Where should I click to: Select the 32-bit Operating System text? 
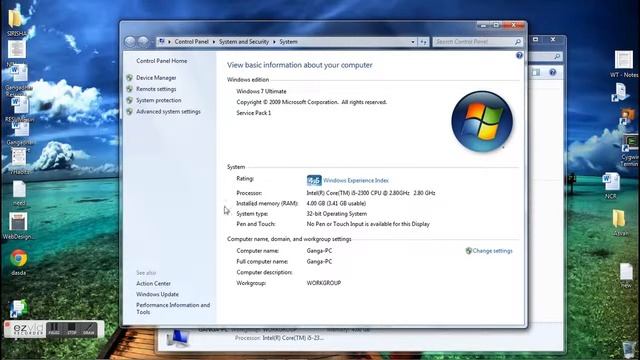pos(337,214)
